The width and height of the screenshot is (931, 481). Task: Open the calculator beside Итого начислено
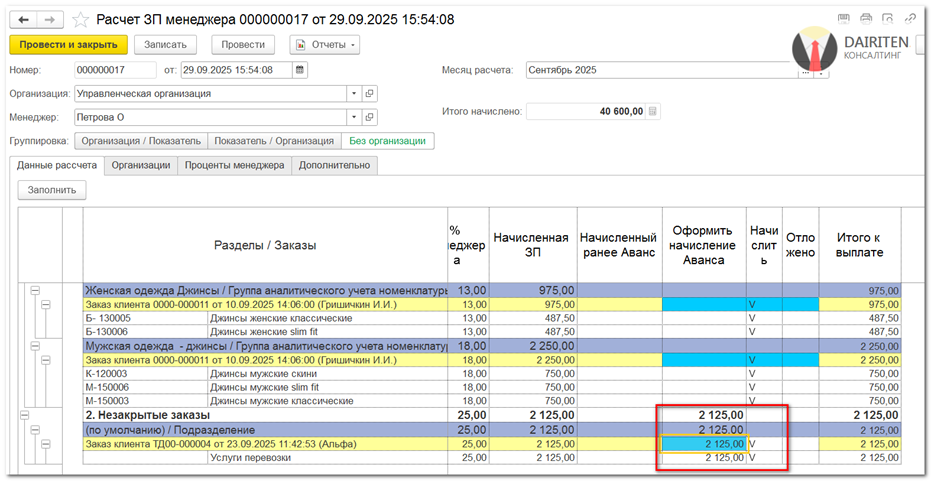pyautogui.click(x=653, y=111)
